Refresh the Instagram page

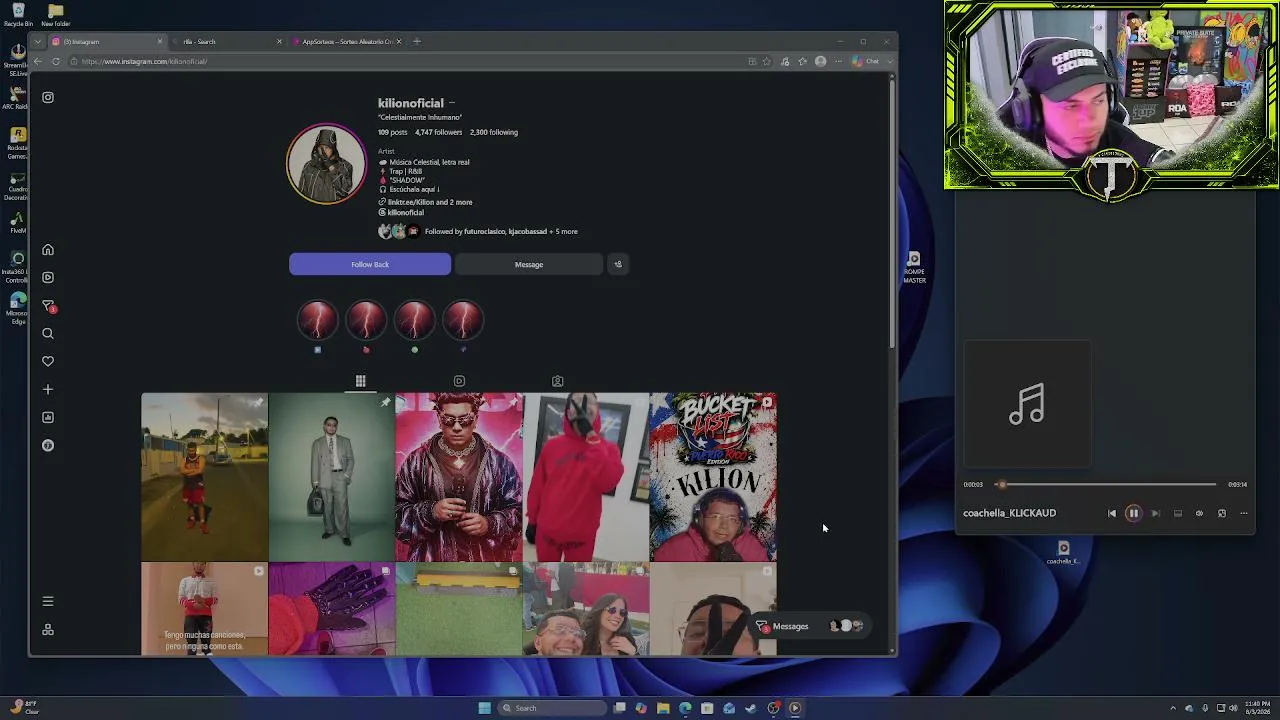tap(56, 61)
